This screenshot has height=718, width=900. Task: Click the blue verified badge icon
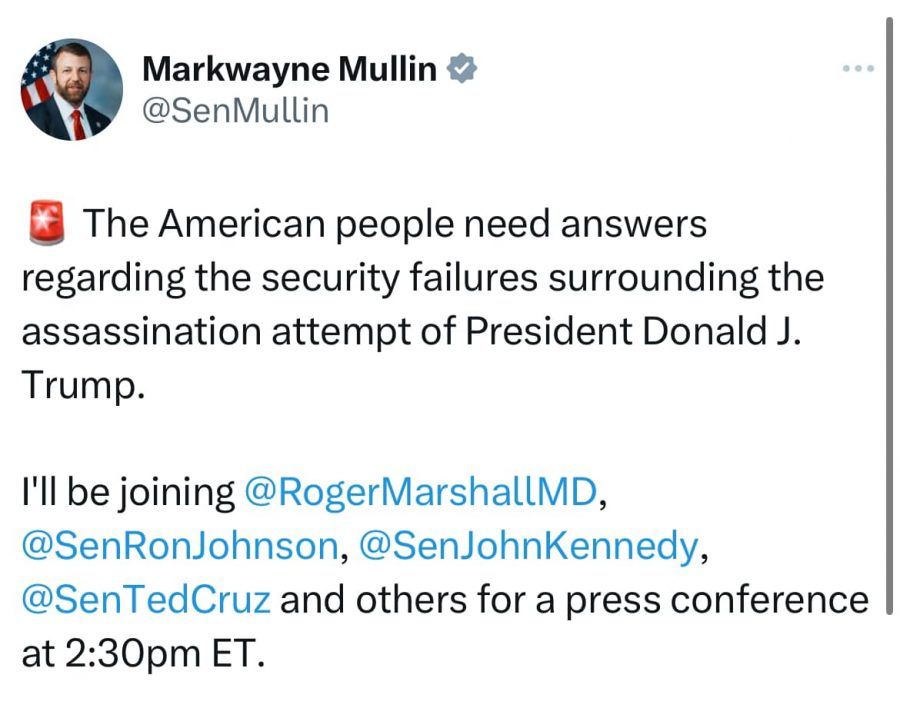[461, 69]
